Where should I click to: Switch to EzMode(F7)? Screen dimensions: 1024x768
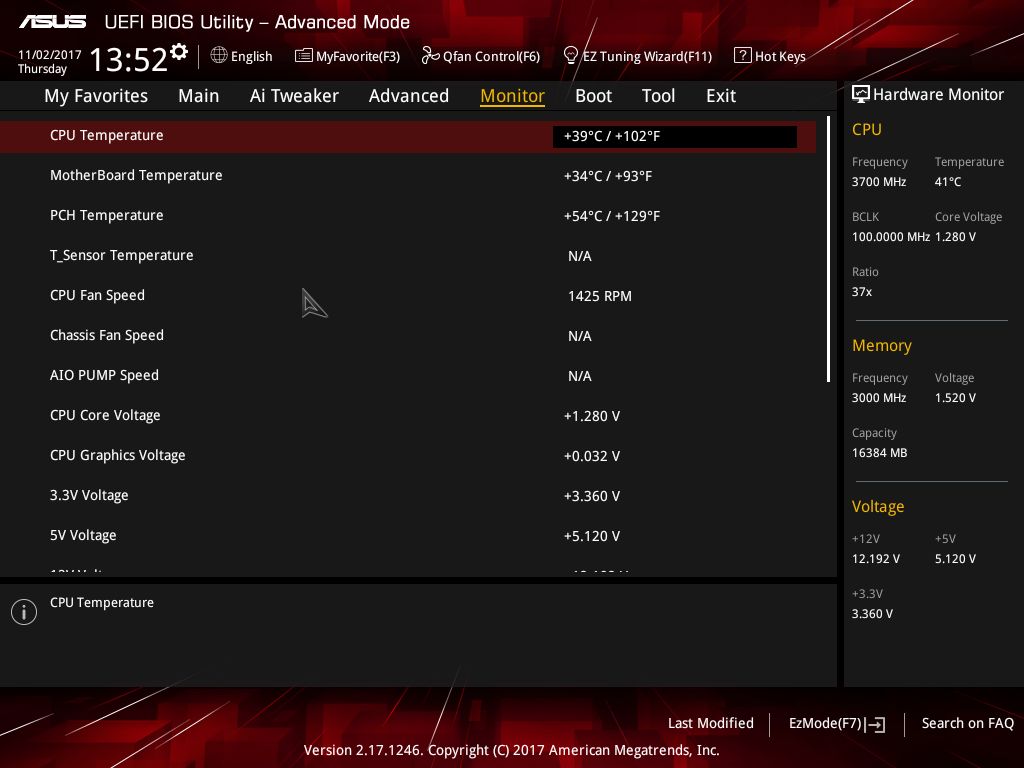(x=825, y=724)
